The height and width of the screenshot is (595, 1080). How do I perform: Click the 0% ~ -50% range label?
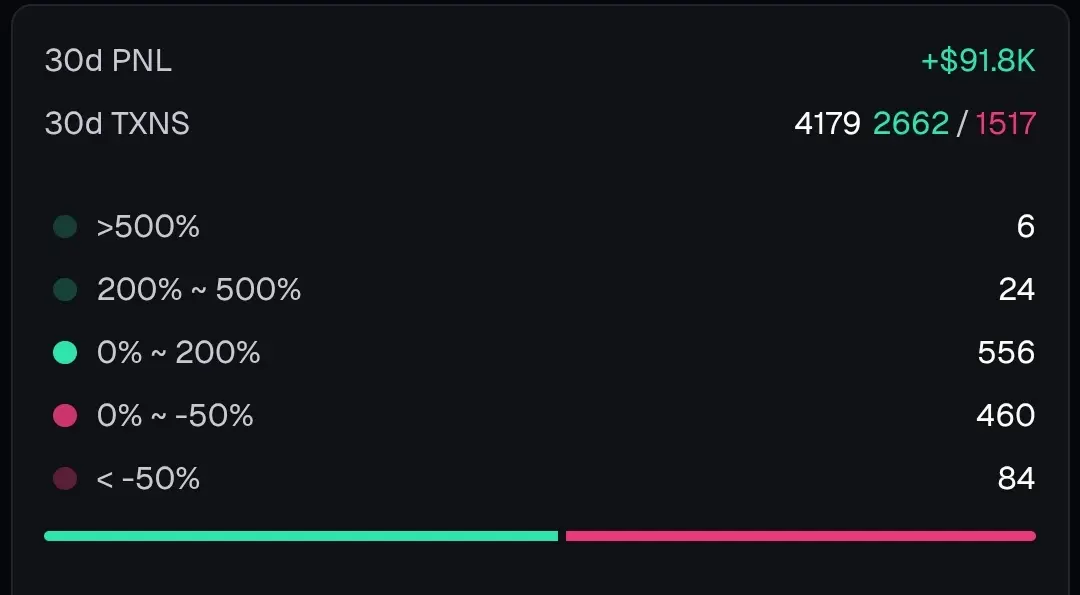175,415
